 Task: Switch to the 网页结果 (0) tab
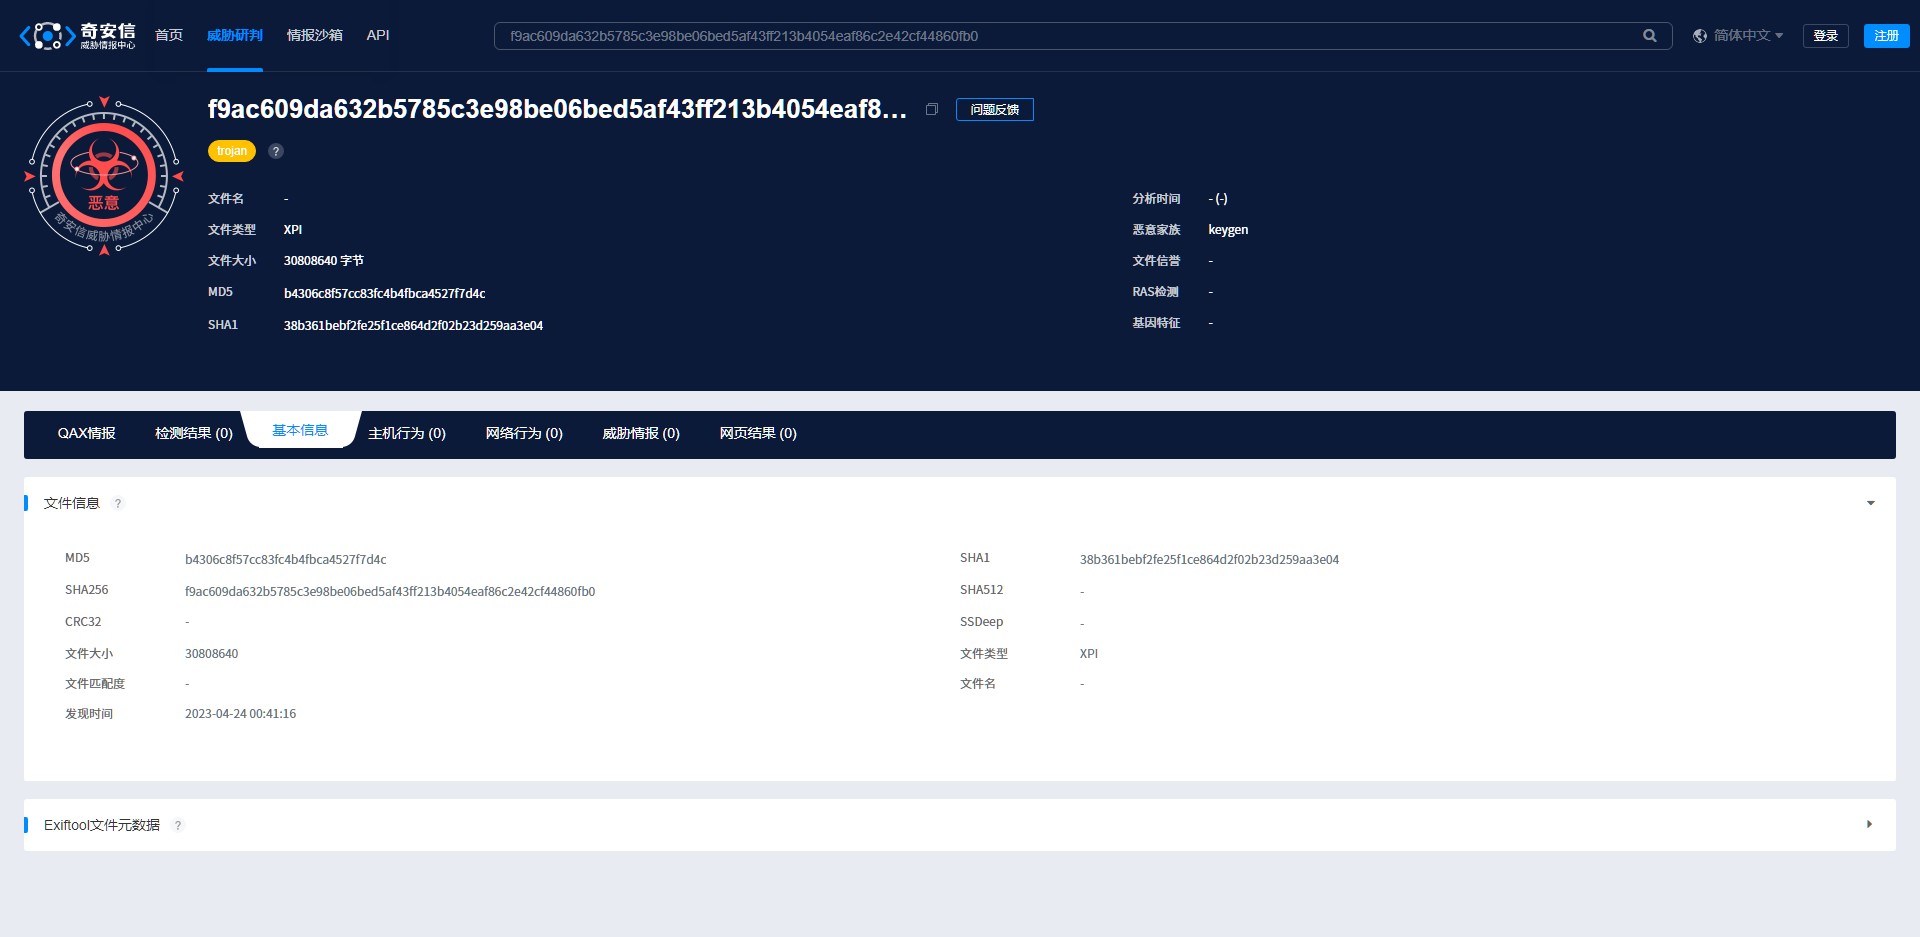758,433
